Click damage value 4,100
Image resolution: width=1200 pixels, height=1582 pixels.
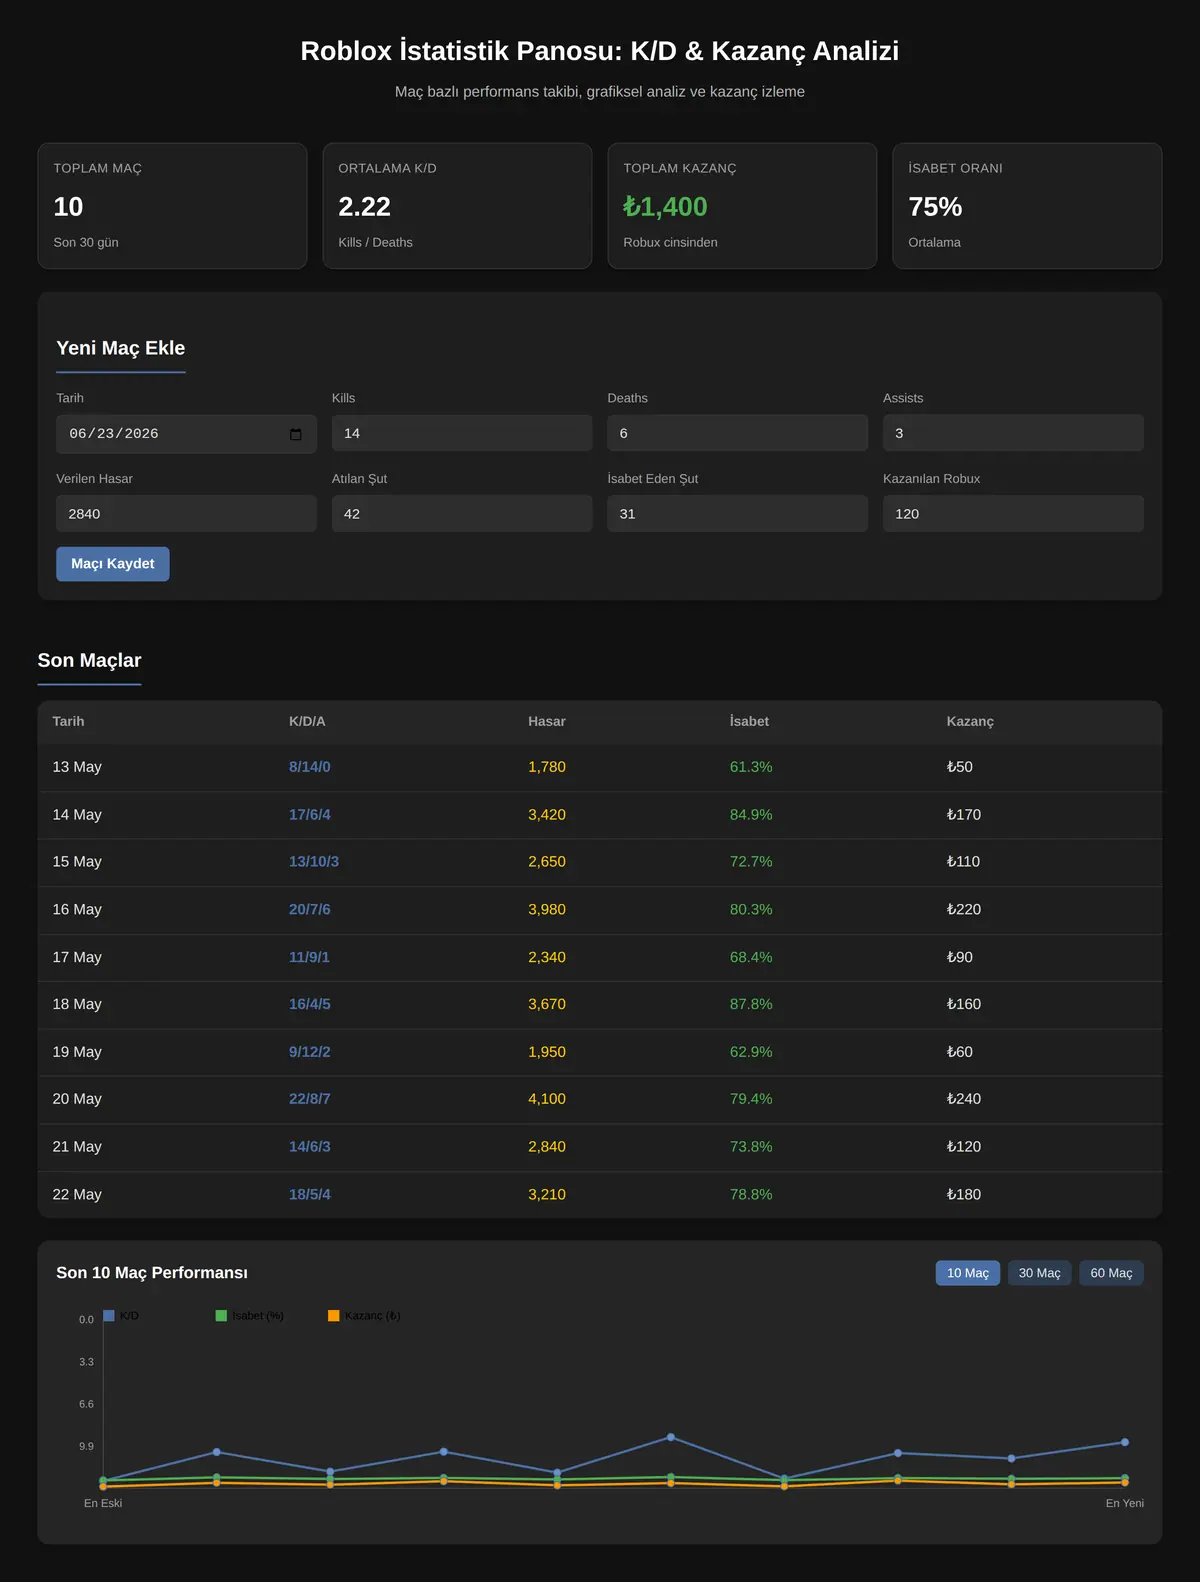[547, 1099]
